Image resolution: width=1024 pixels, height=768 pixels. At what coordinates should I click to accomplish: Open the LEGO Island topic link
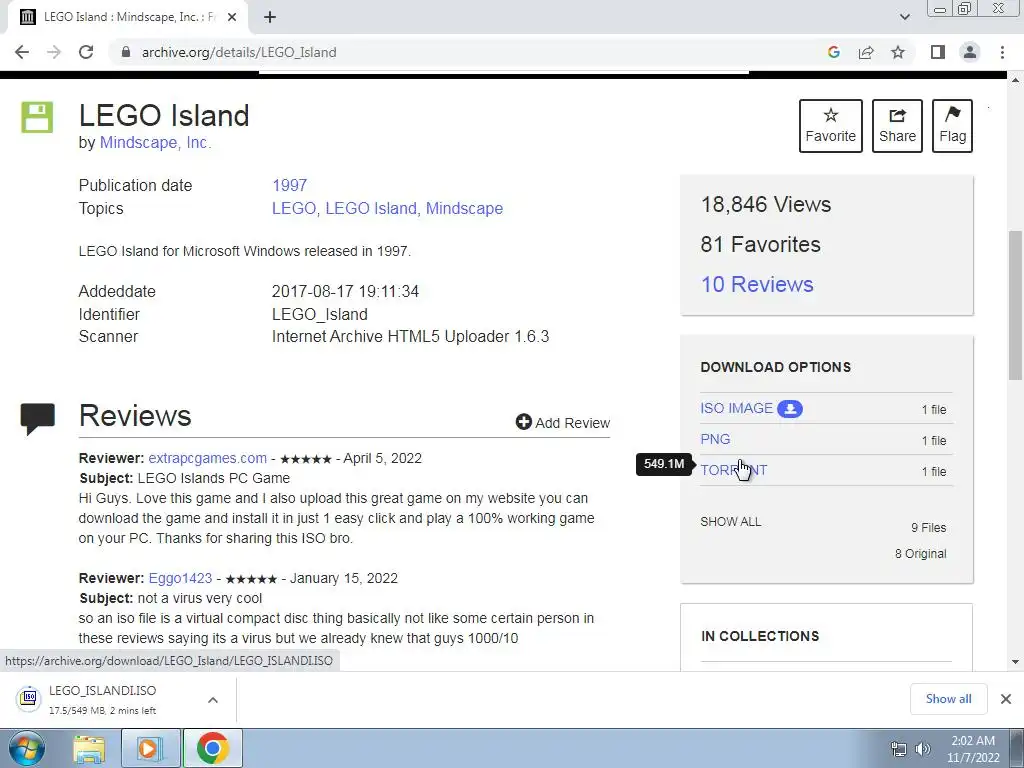(371, 208)
